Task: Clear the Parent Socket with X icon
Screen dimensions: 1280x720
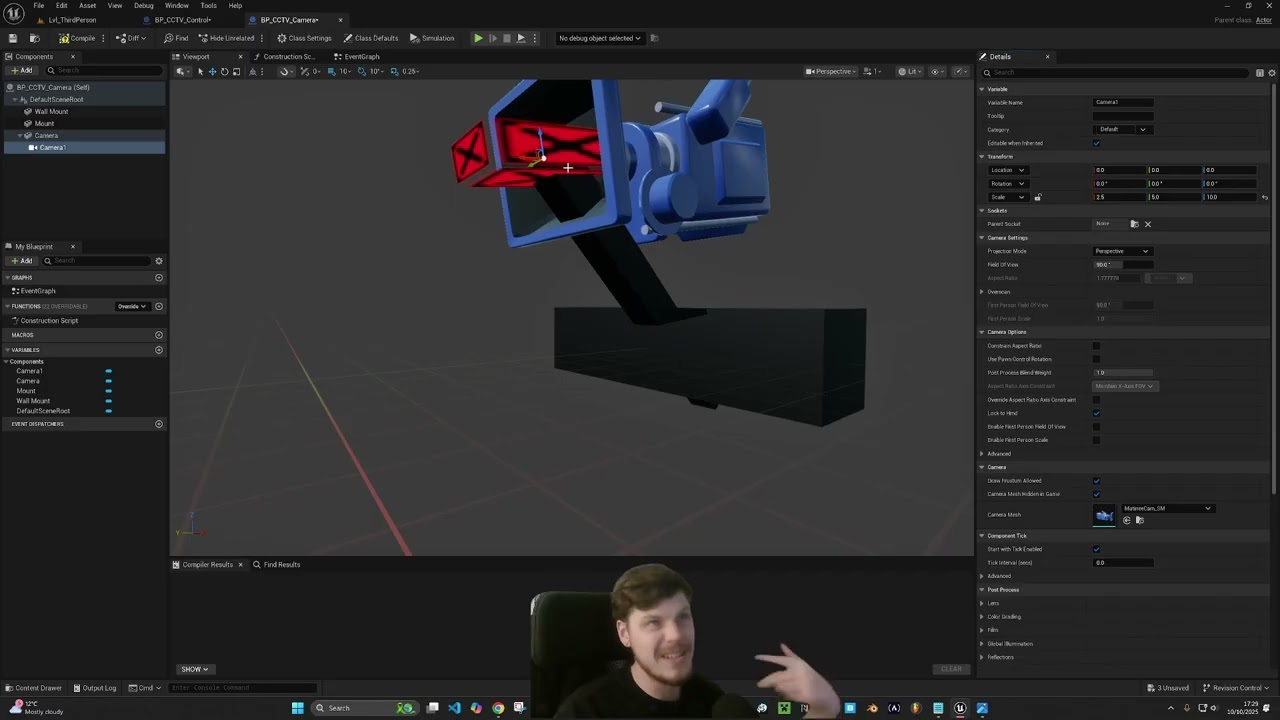Action: [x=1148, y=224]
